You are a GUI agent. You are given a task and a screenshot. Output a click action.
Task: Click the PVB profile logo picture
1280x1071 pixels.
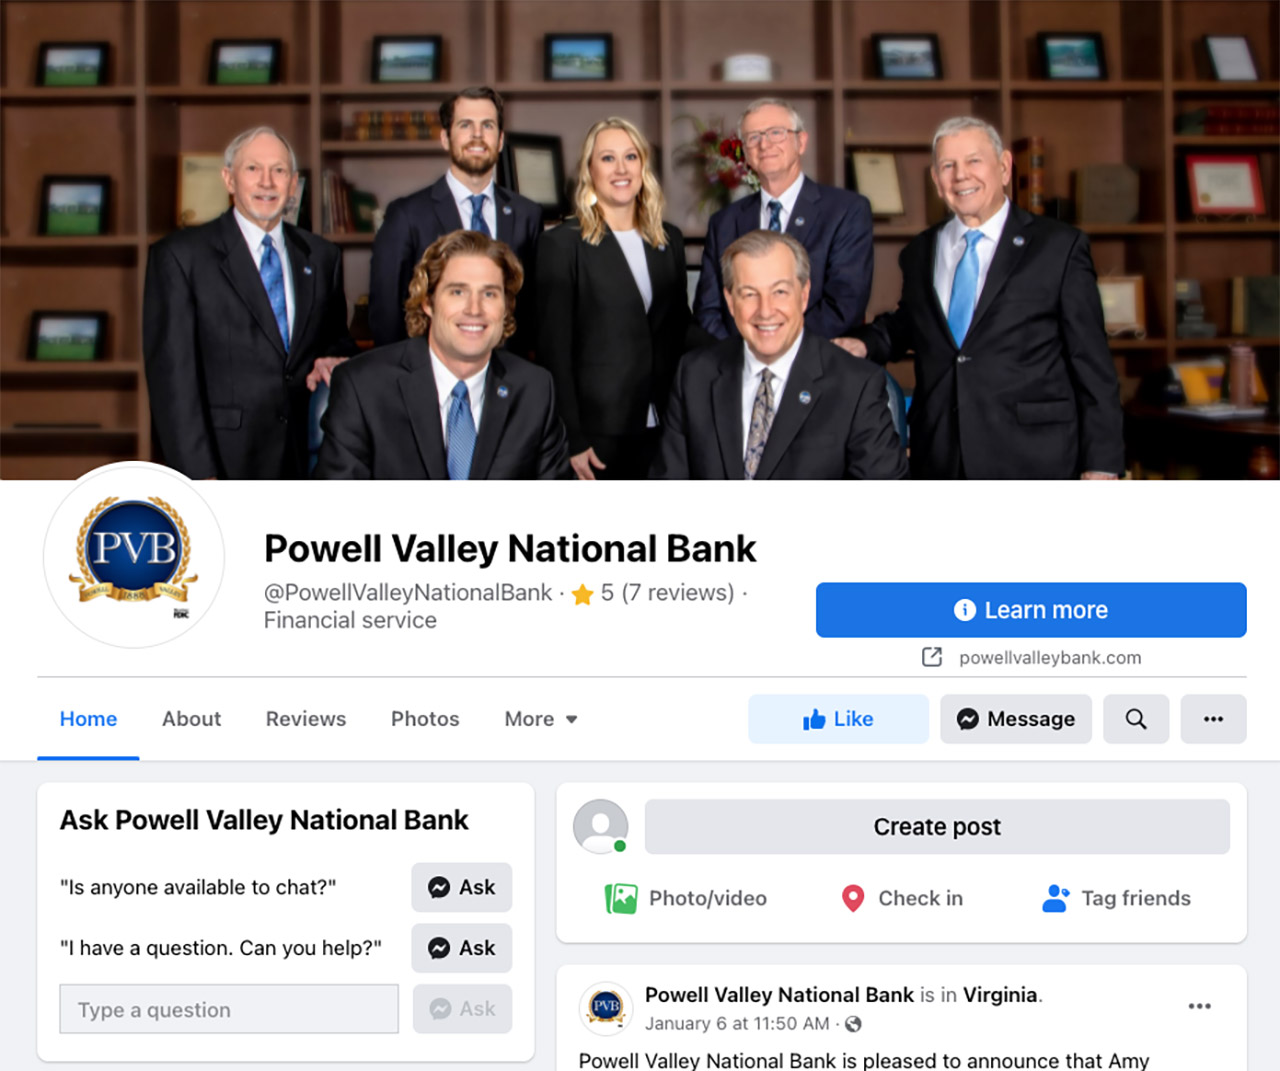click(x=134, y=555)
